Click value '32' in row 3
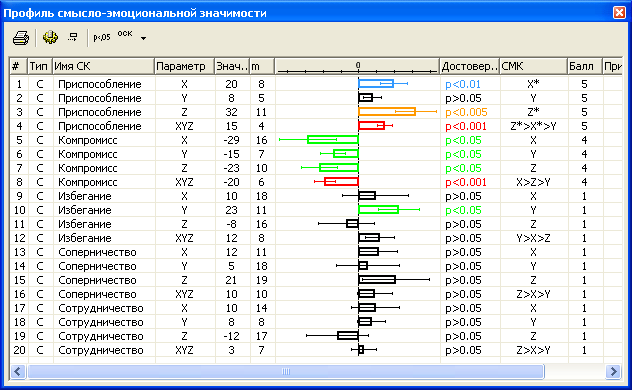 [x=231, y=112]
